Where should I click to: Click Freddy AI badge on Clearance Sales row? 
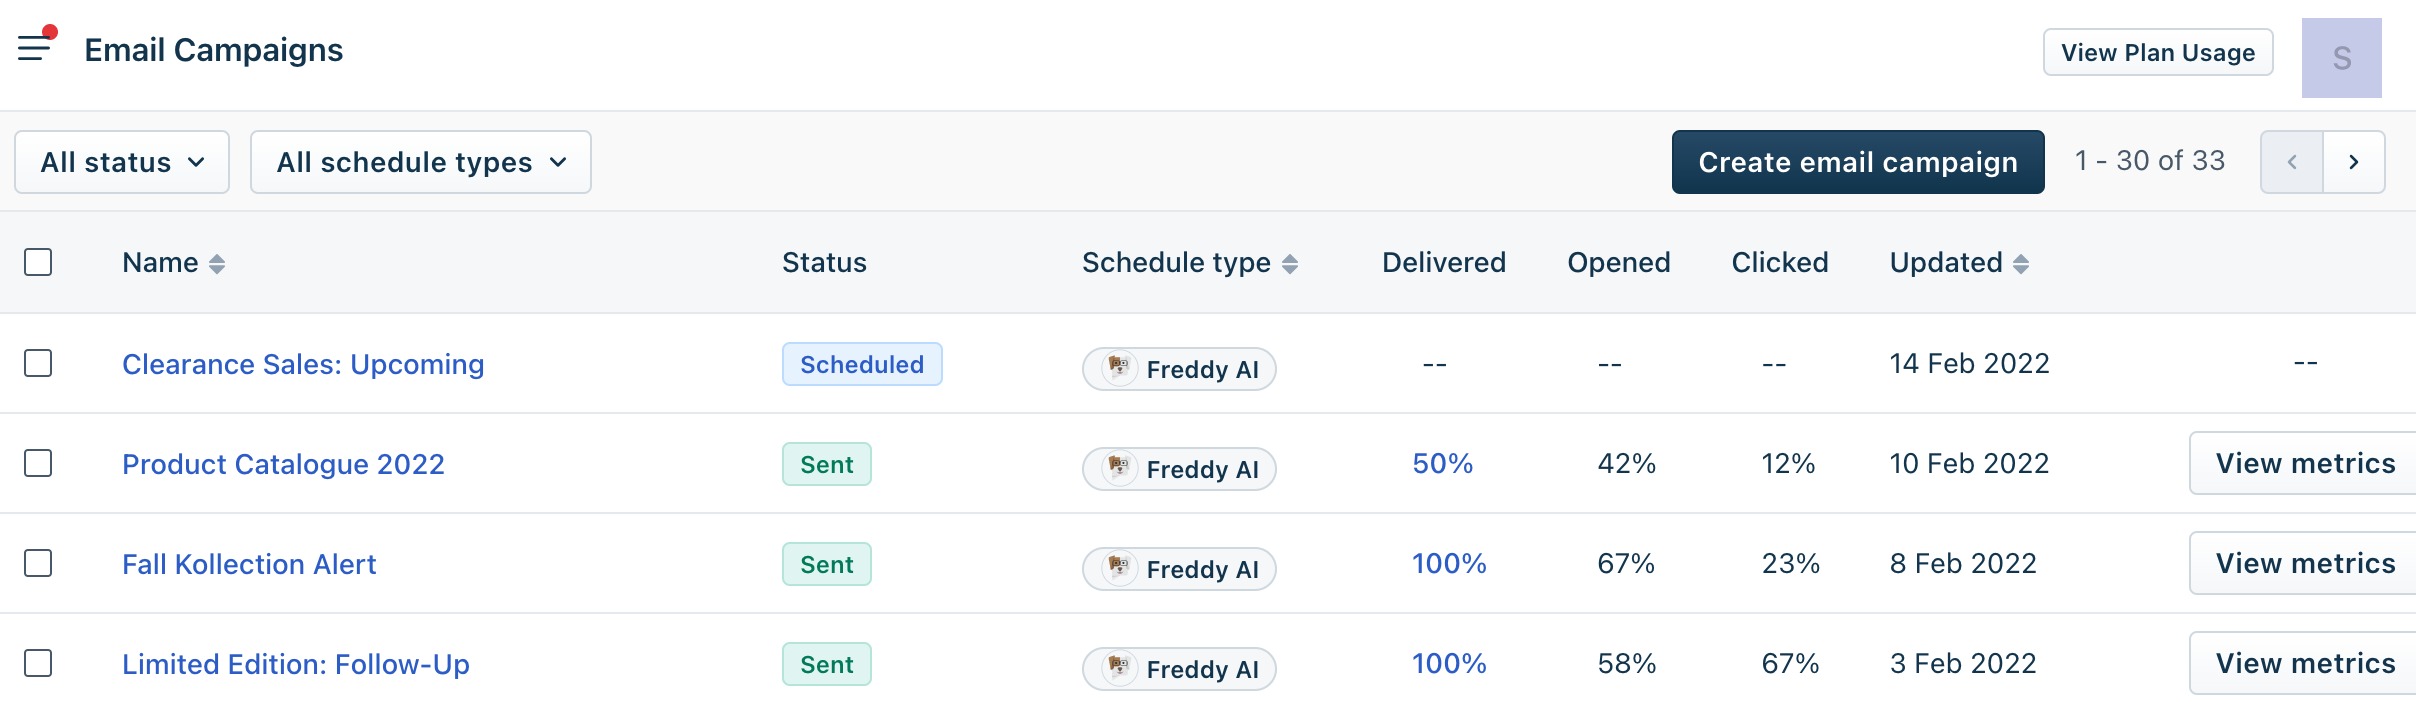click(1179, 369)
